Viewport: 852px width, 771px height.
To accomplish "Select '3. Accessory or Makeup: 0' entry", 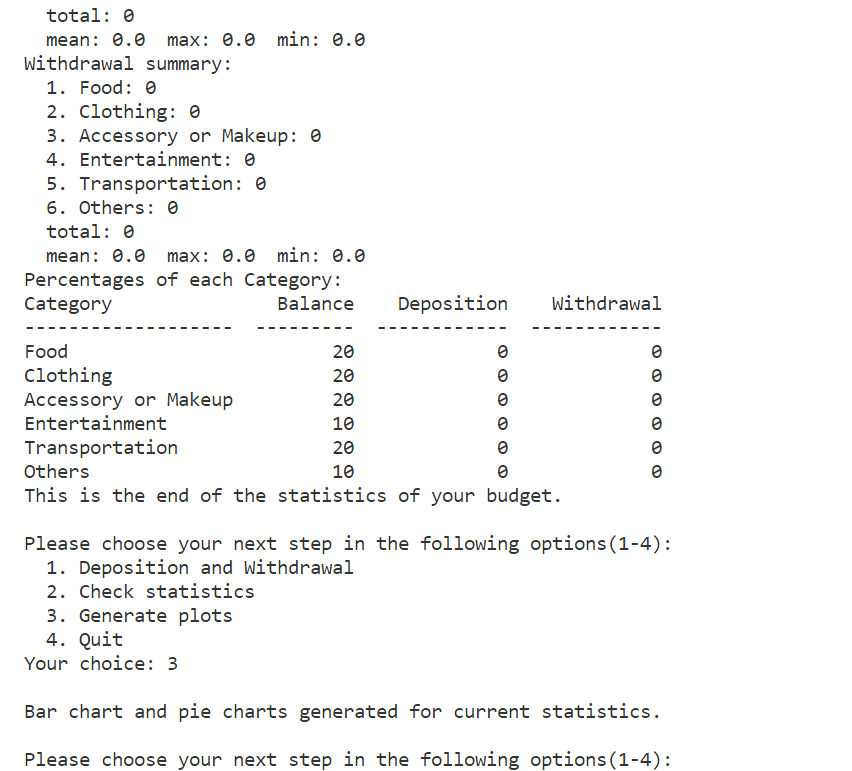I will (x=184, y=136).
